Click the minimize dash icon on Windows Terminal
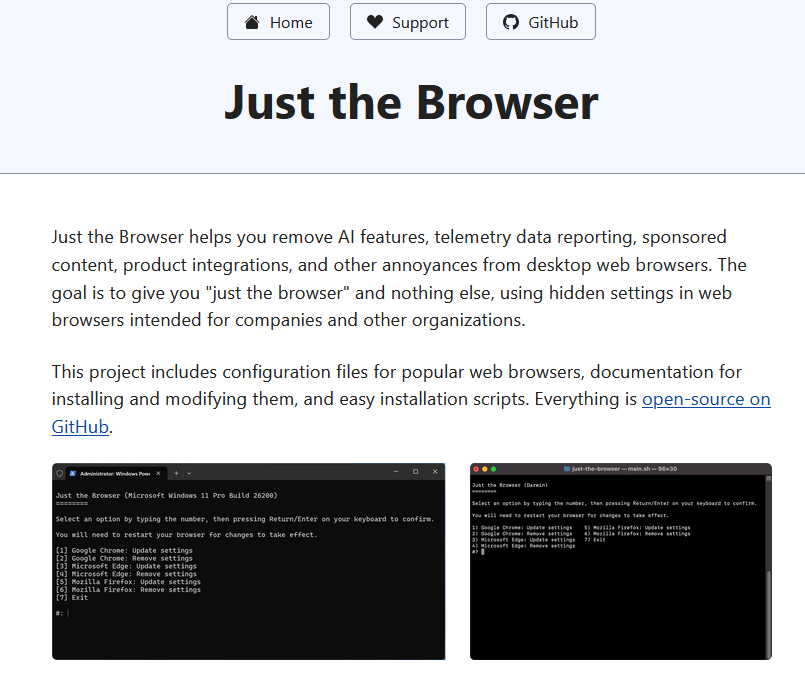 [x=396, y=471]
